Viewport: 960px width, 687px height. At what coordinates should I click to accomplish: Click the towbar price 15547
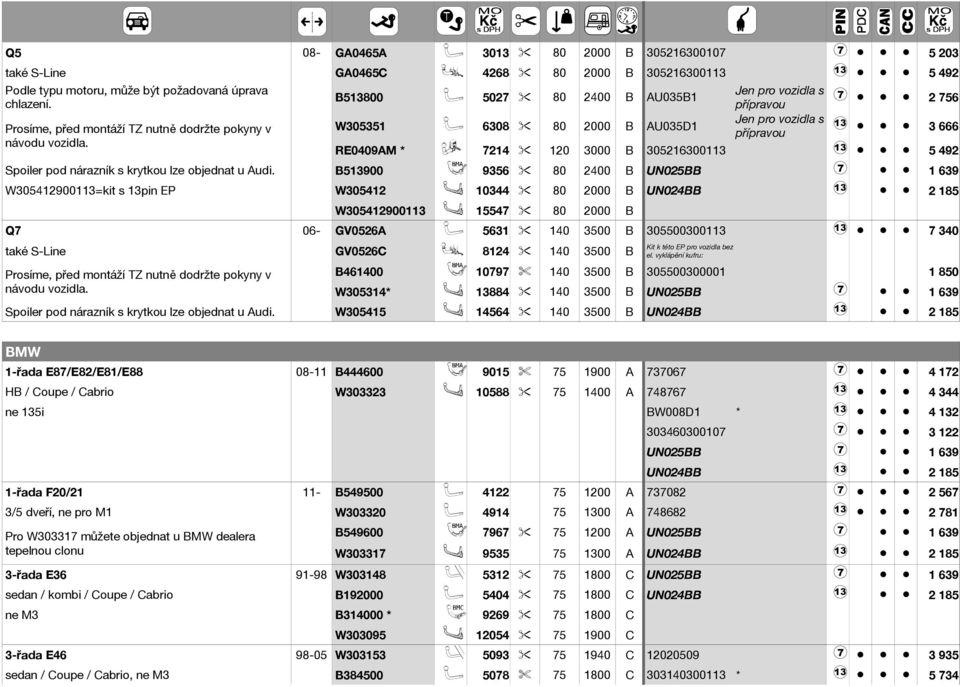492,211
